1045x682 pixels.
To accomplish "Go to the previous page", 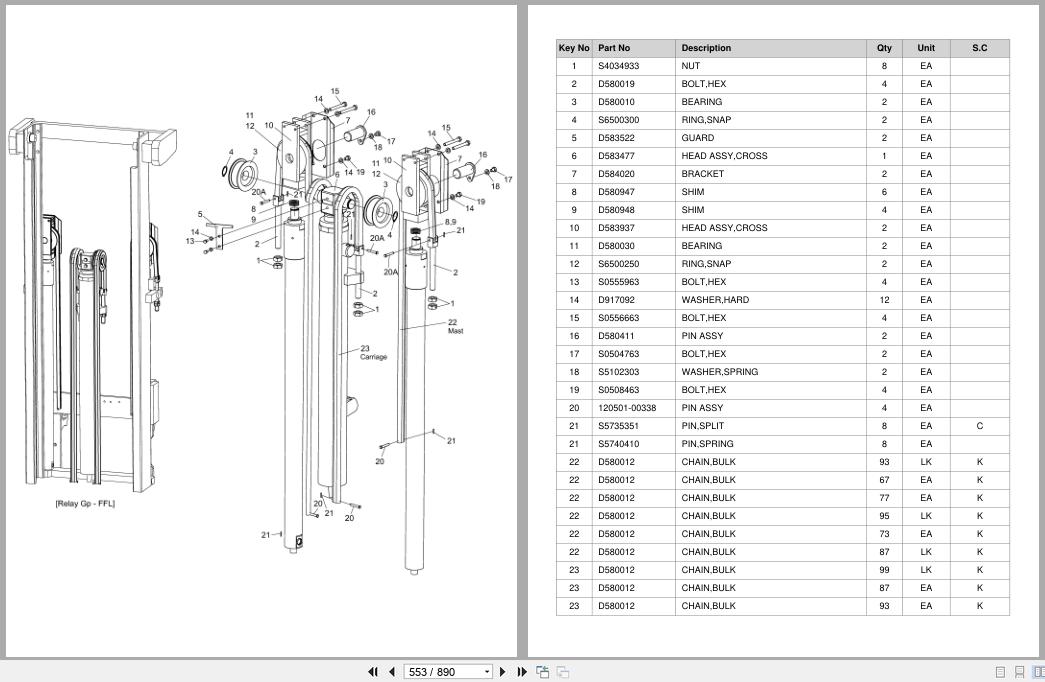I will click(392, 672).
